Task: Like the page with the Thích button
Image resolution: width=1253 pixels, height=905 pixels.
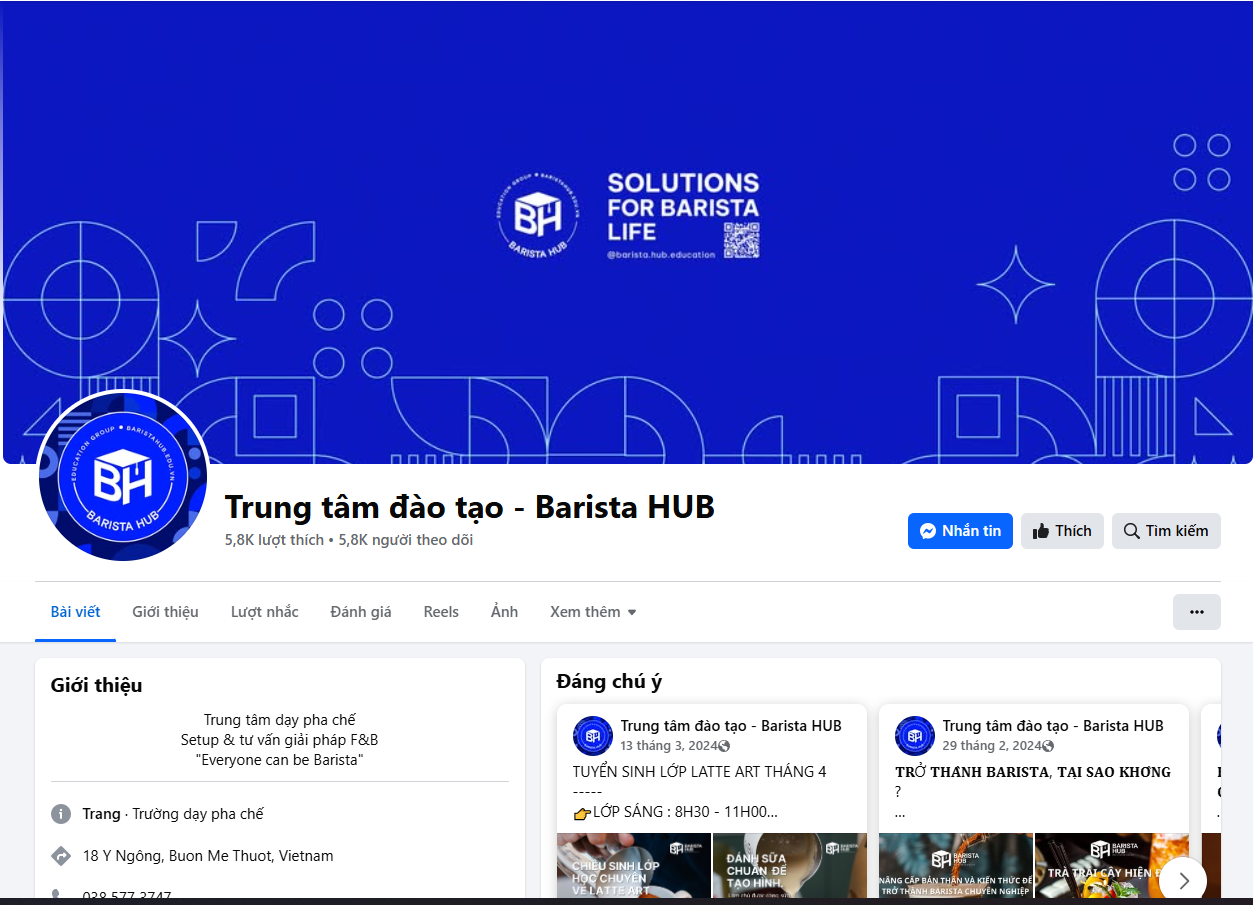Action: [1062, 531]
